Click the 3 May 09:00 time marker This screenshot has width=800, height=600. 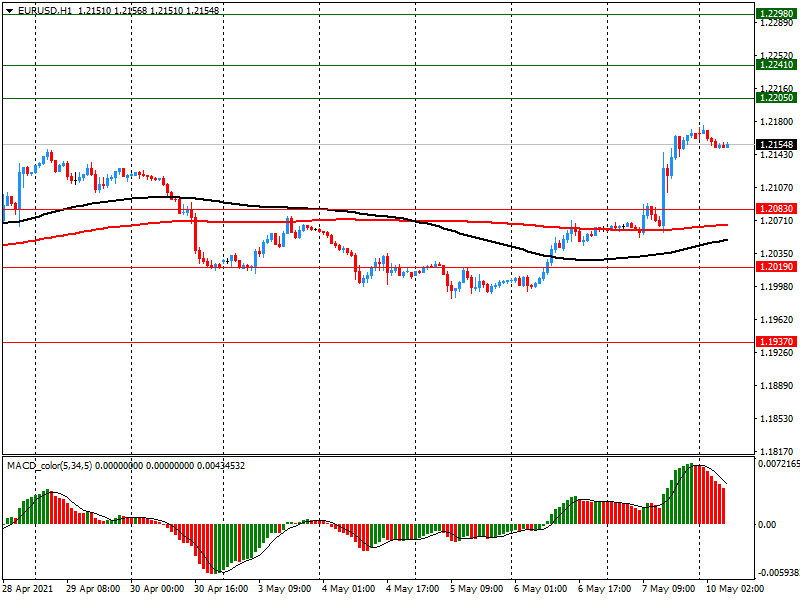[x=284, y=589]
